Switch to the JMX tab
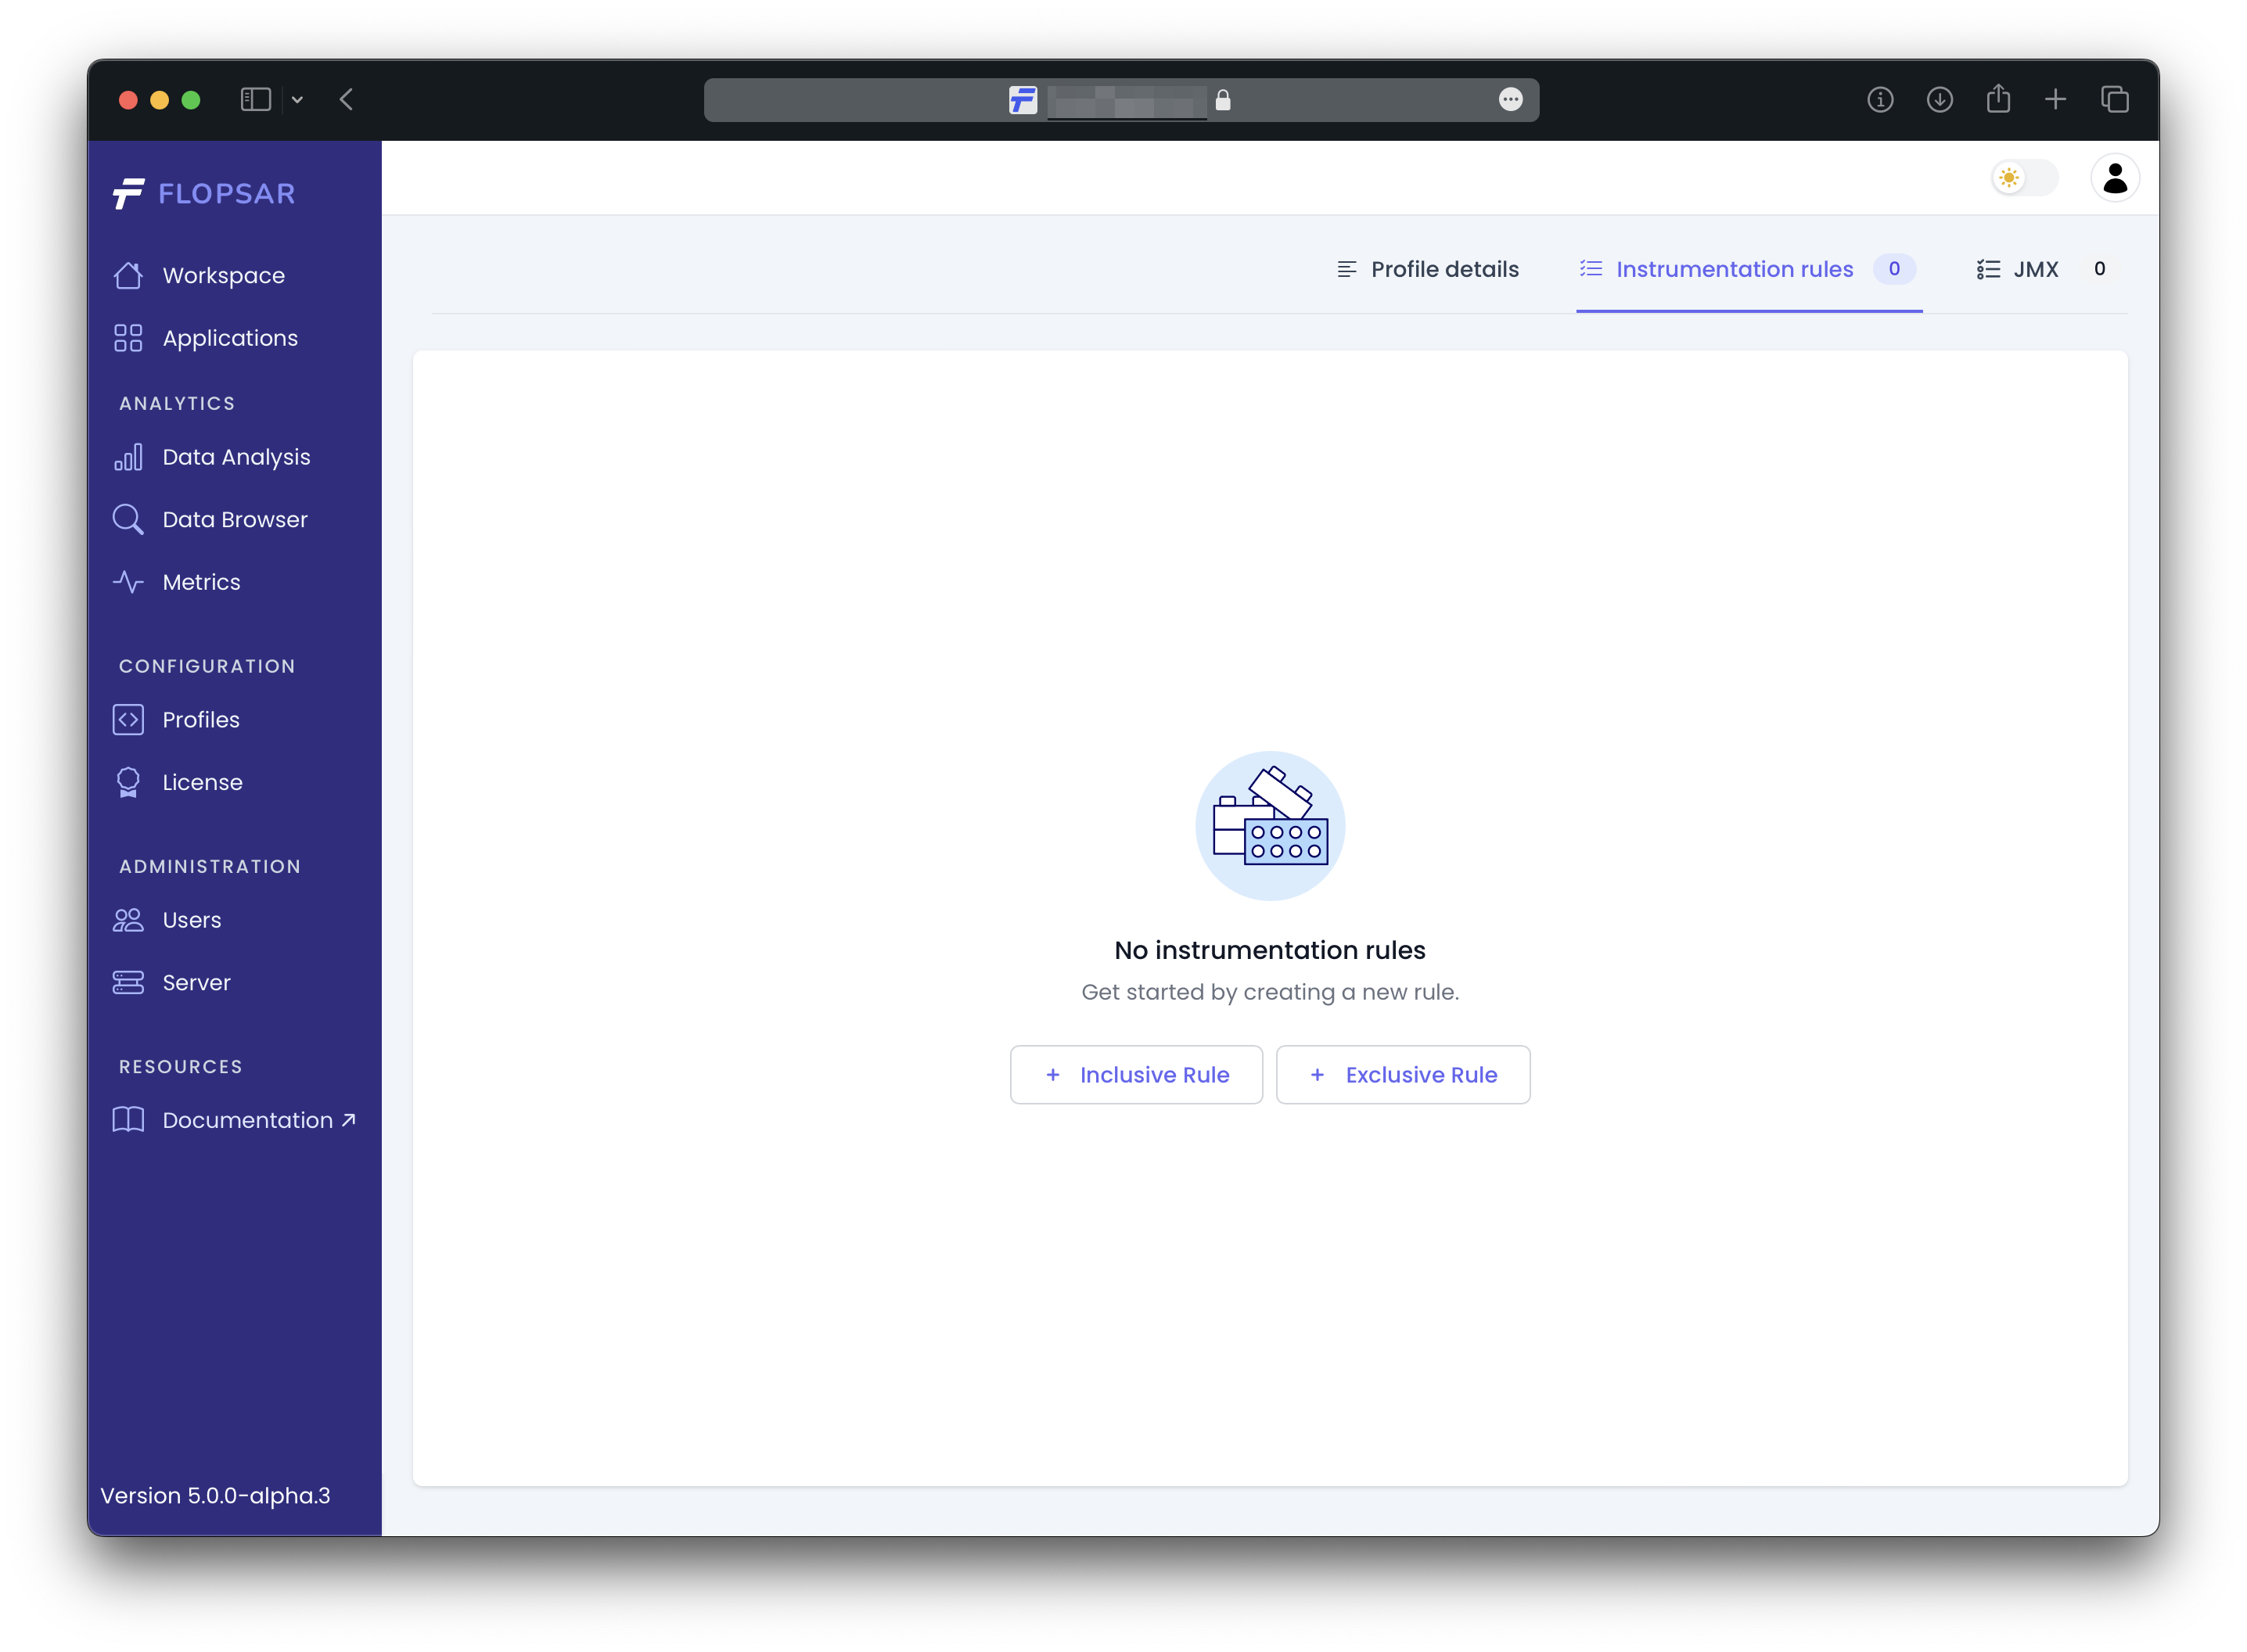The image size is (2247, 1652). pos(2034,269)
